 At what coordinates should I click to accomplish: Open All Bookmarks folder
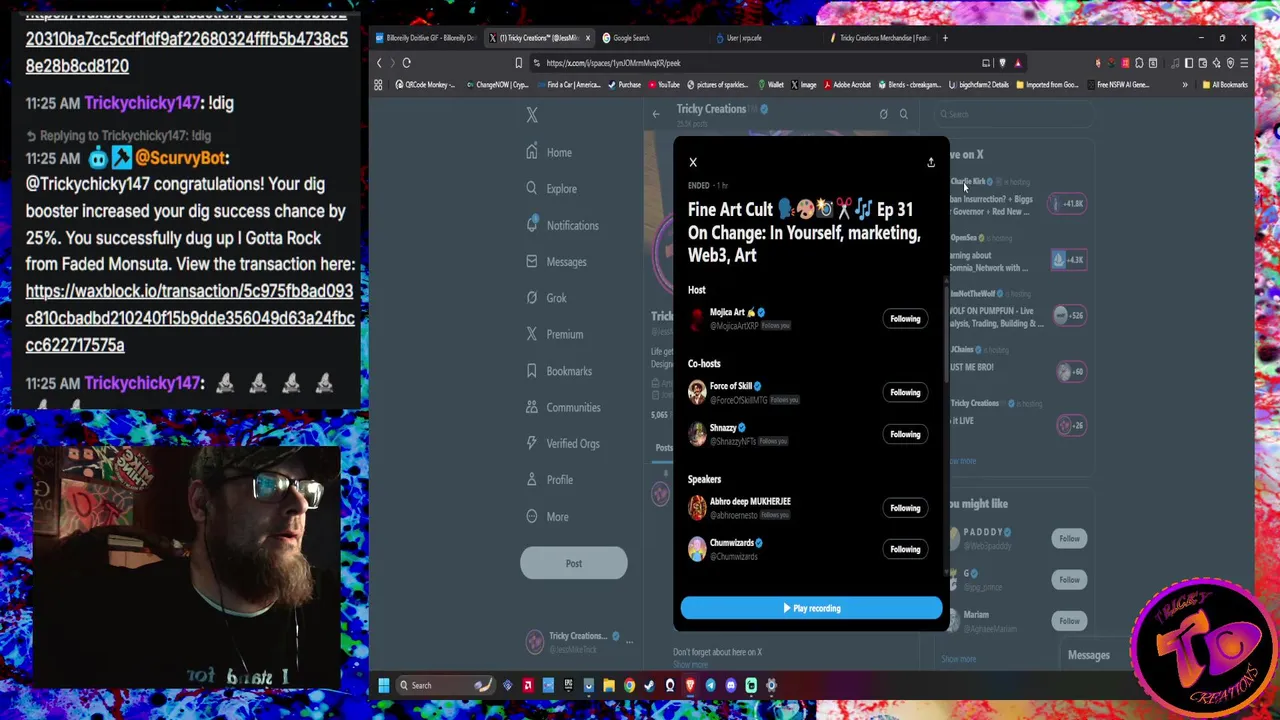pyautogui.click(x=1225, y=85)
